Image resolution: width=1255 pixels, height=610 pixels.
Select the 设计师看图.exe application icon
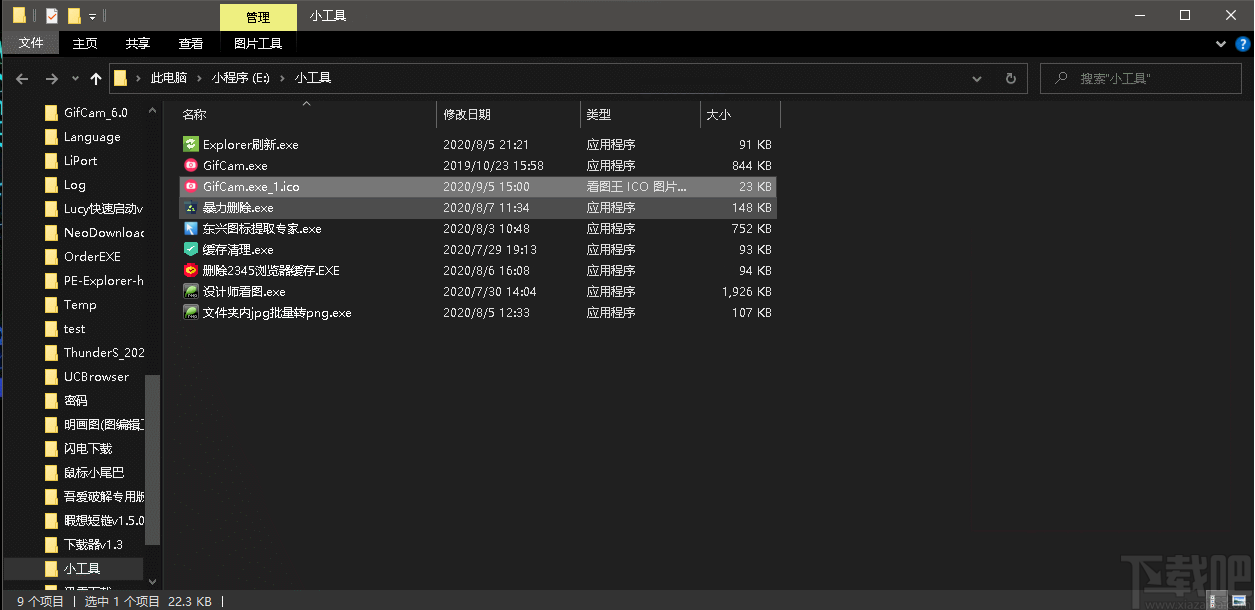pyautogui.click(x=190, y=291)
